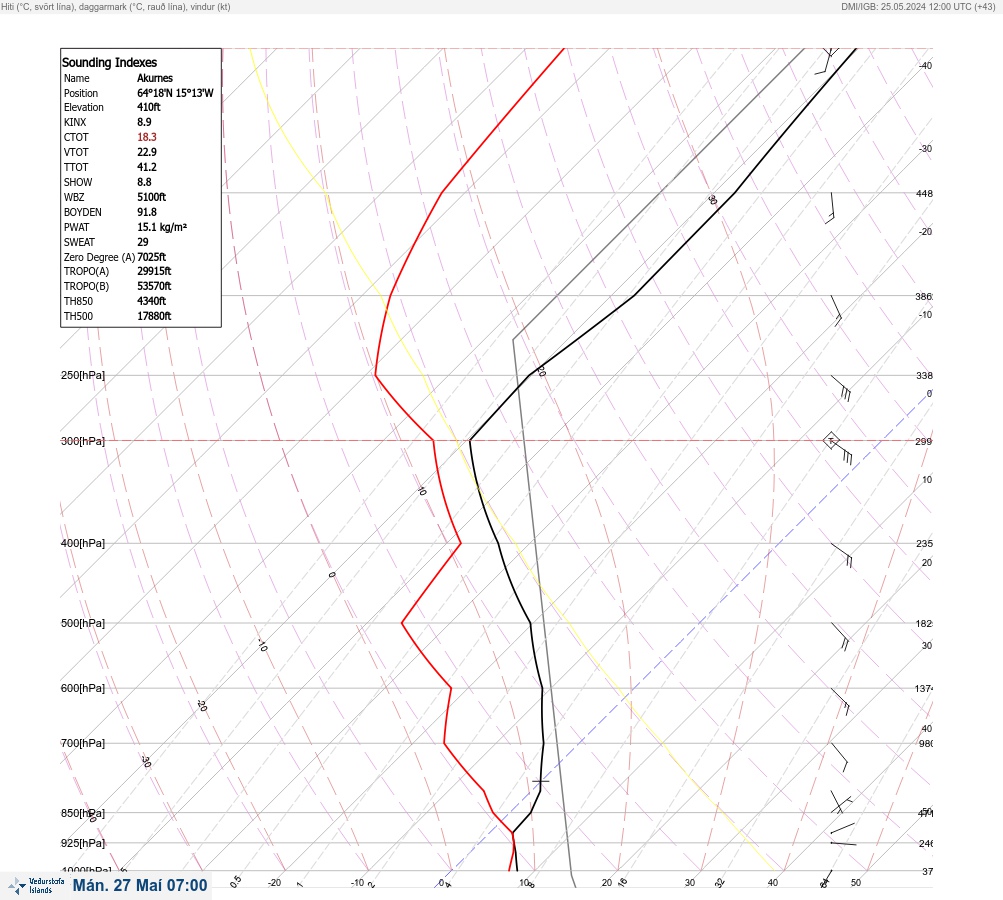Click the SWEAT value 29
Screen dimensions: 1003x900
point(143,242)
